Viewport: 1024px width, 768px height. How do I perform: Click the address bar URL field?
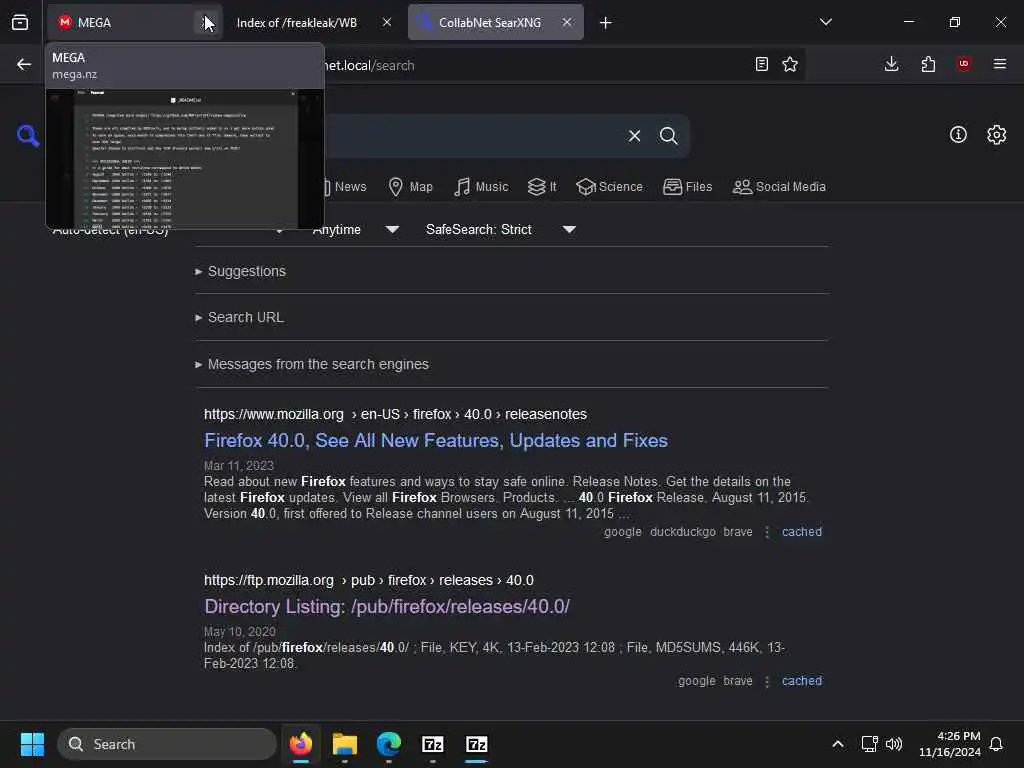coord(536,65)
